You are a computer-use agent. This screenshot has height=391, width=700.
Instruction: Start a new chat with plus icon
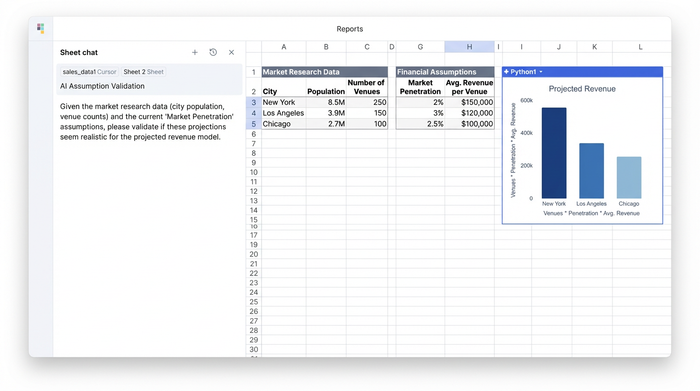pos(195,52)
